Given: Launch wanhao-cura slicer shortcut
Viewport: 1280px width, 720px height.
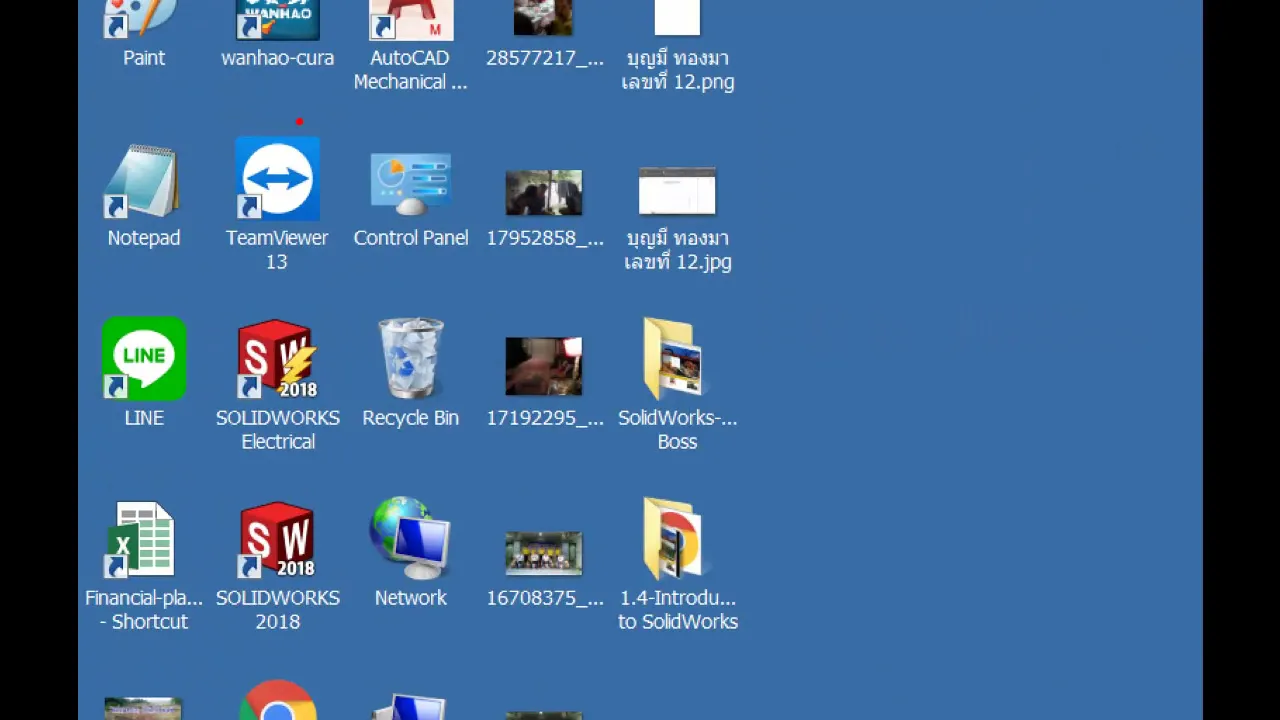Looking at the screenshot, I should [x=277, y=22].
